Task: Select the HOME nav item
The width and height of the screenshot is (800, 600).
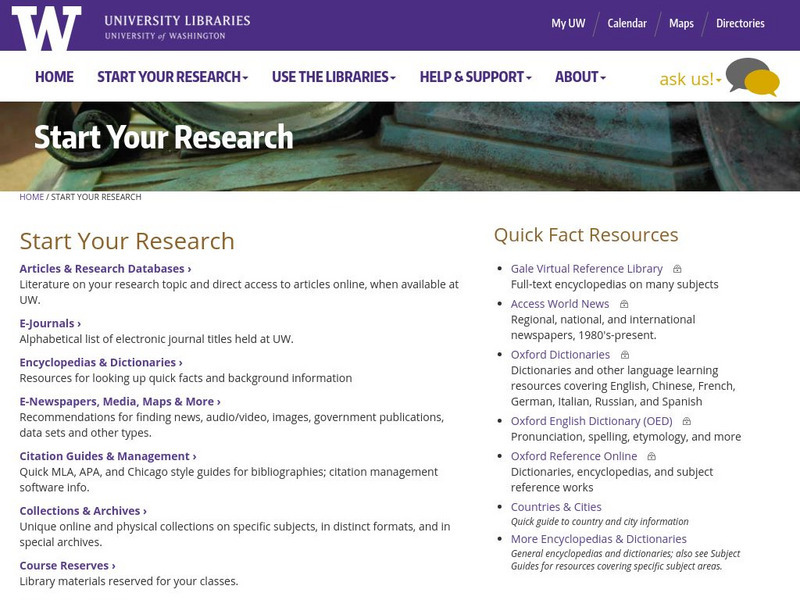Action: click(54, 77)
